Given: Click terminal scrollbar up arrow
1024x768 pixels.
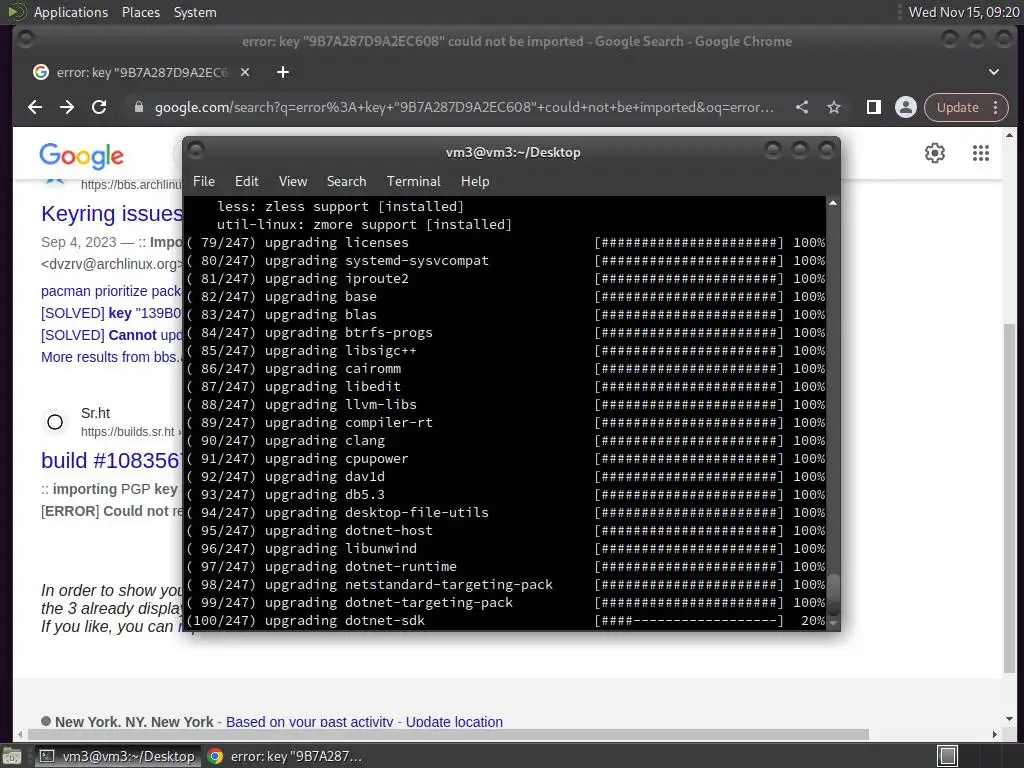Looking at the screenshot, I should (x=833, y=203).
